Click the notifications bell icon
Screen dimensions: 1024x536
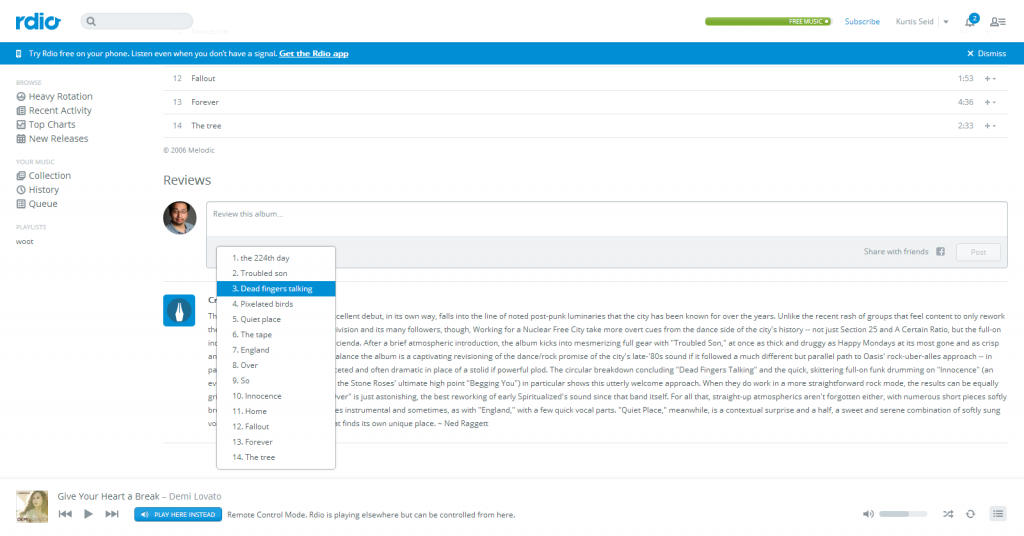coord(970,21)
